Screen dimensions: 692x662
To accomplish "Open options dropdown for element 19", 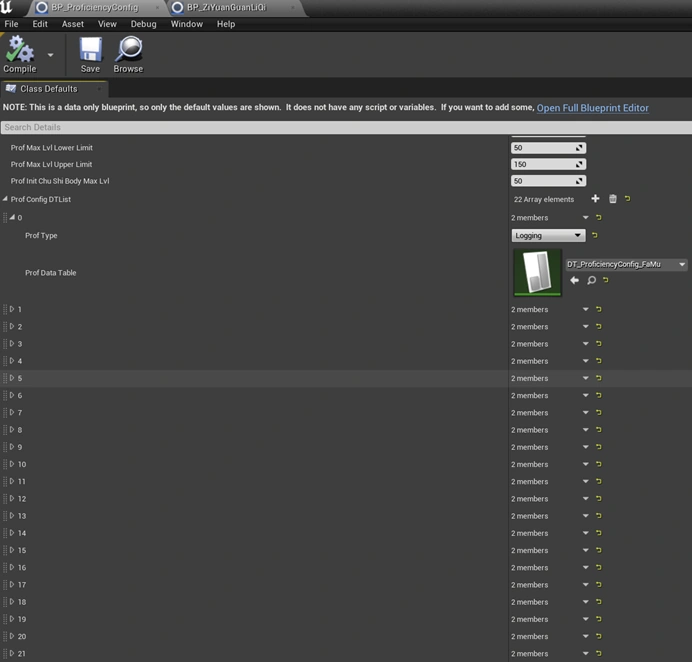I will 585,619.
